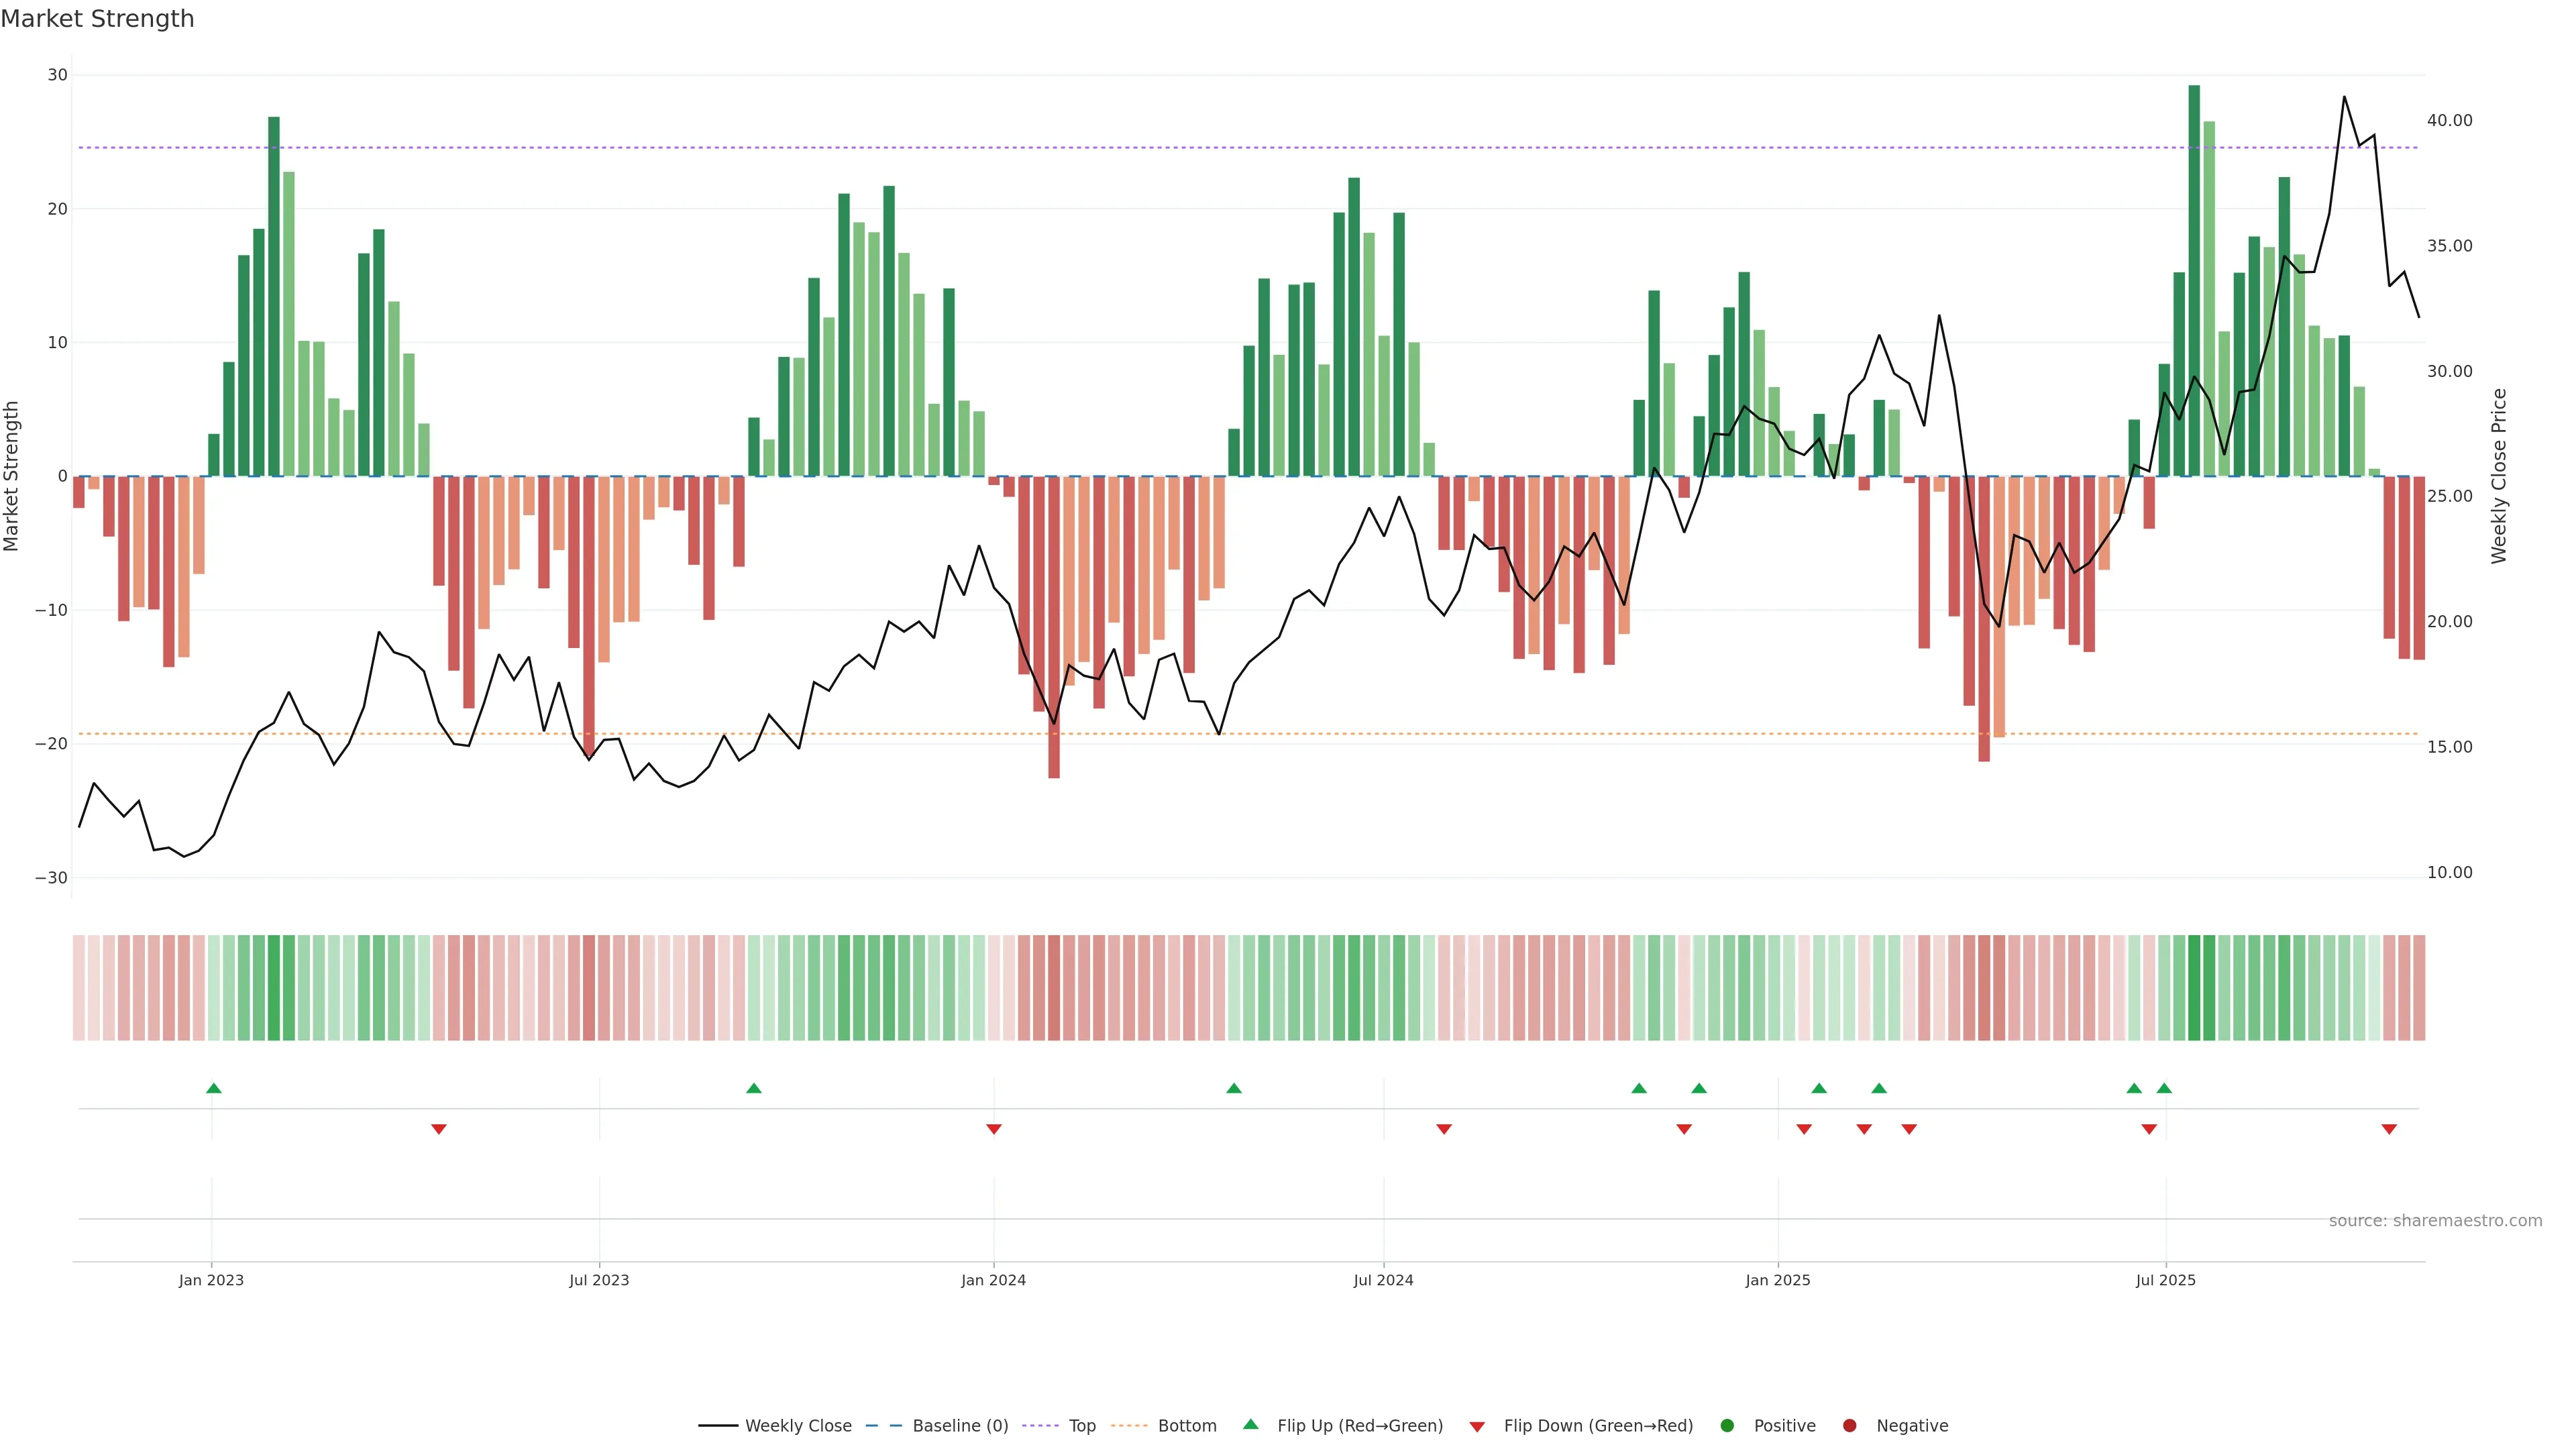Click the red triangle icon in legend
This screenshot has height=1449, width=2576.
1477,1426
